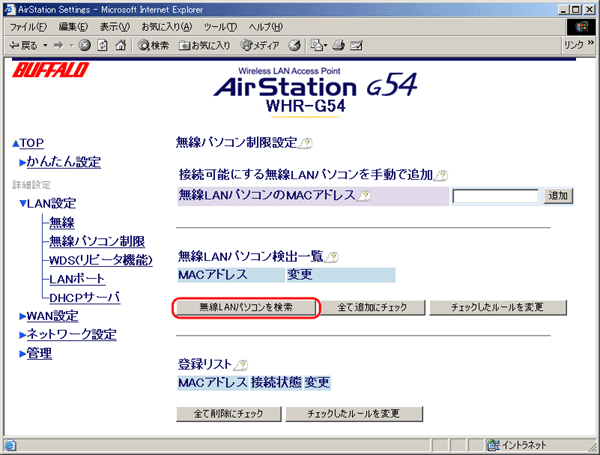Open the ツール(T) menu
600x455 pixels.
tap(220, 27)
